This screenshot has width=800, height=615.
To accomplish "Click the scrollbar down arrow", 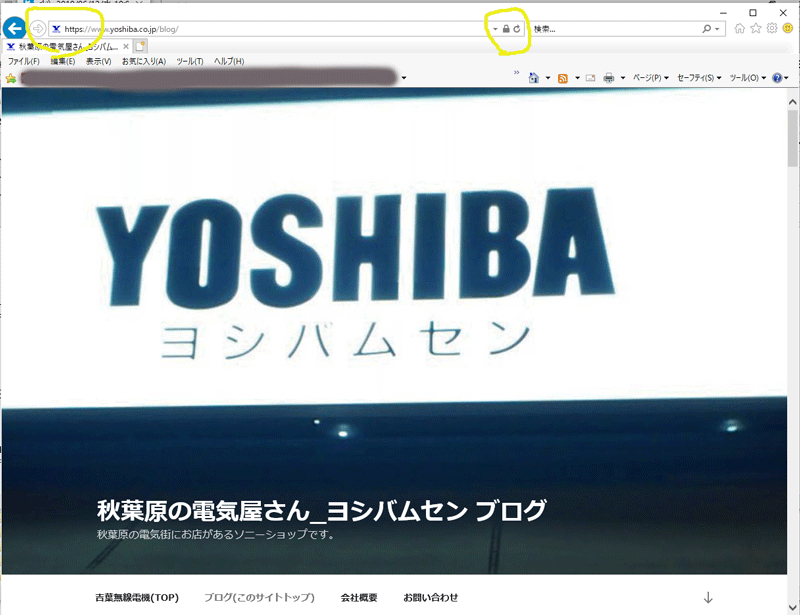I will [792, 608].
